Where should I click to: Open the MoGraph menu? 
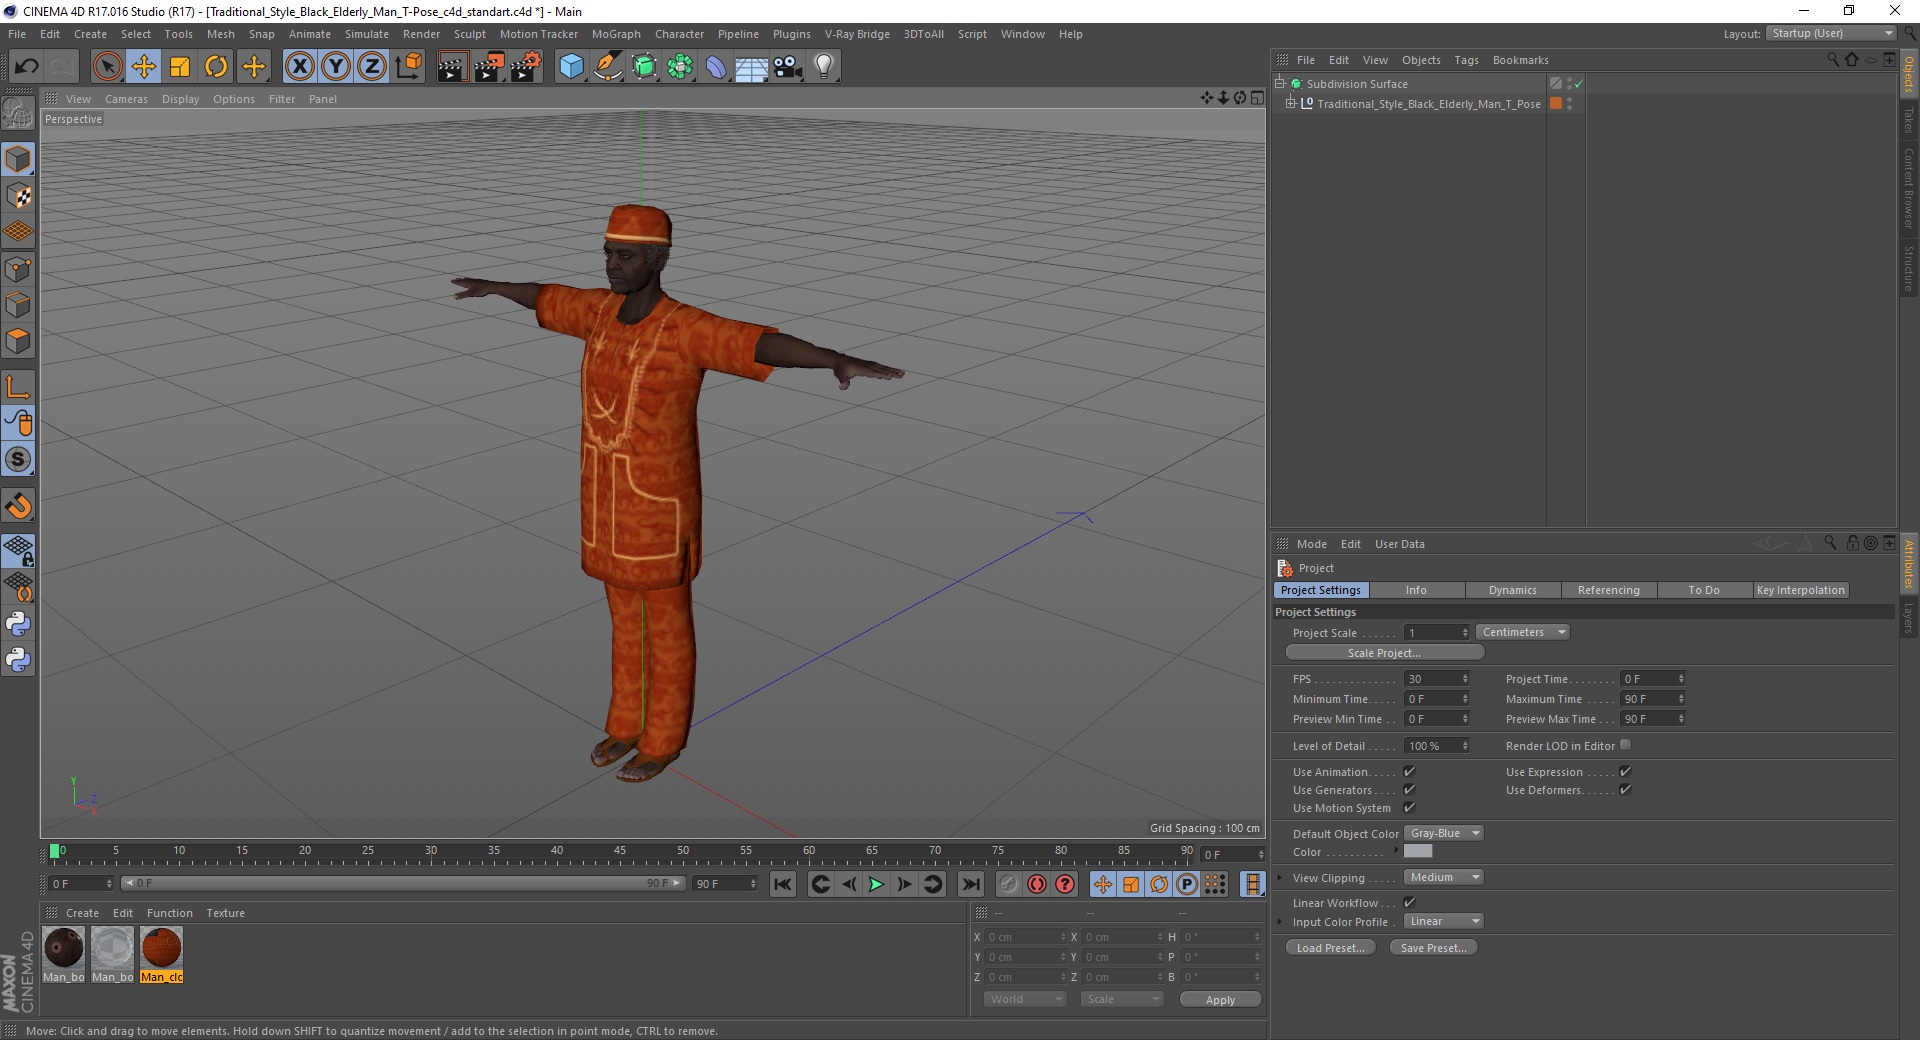(x=616, y=34)
